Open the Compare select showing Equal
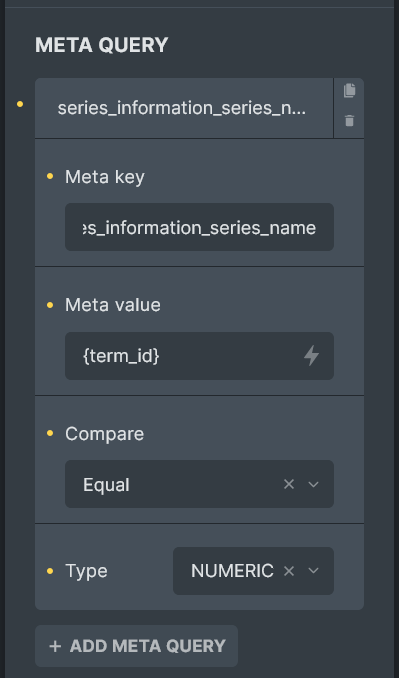Viewport: 399px width, 678px height. tap(199, 484)
